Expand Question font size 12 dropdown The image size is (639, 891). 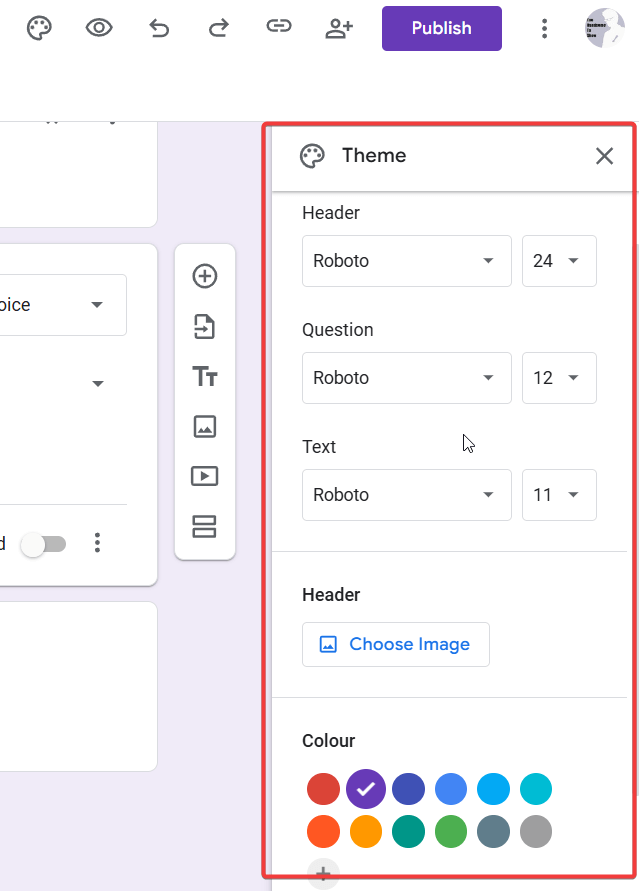pyautogui.click(x=558, y=378)
